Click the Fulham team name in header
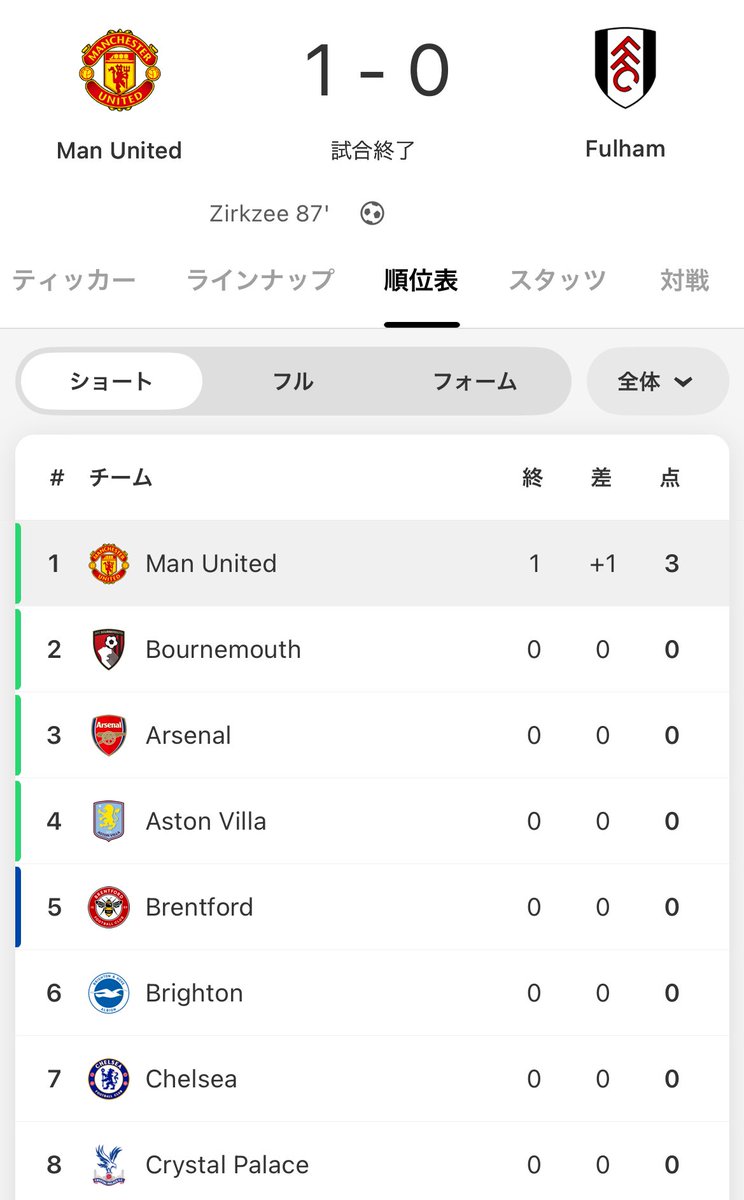Screen dimensions: 744x1200 (x=625, y=149)
